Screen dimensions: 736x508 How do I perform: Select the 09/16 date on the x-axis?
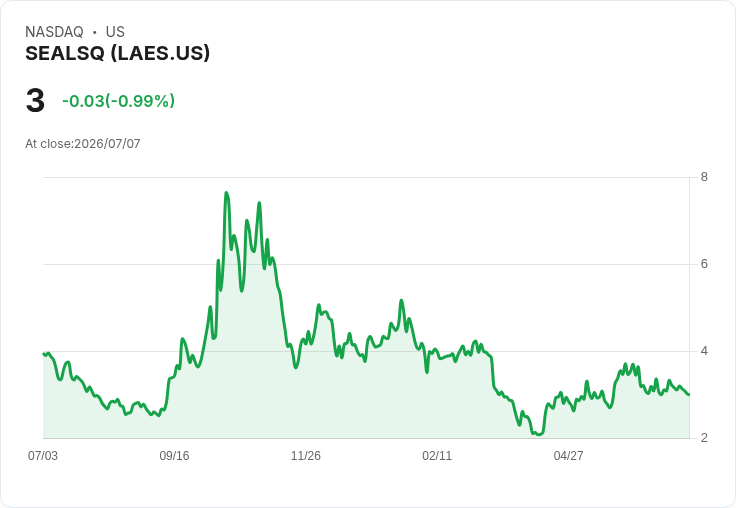pyautogui.click(x=174, y=456)
